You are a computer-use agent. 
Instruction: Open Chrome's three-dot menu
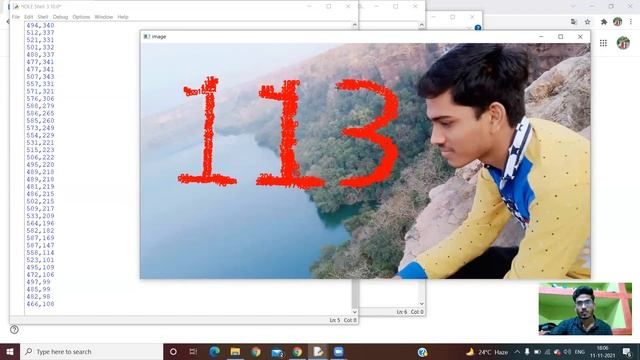pos(631,22)
